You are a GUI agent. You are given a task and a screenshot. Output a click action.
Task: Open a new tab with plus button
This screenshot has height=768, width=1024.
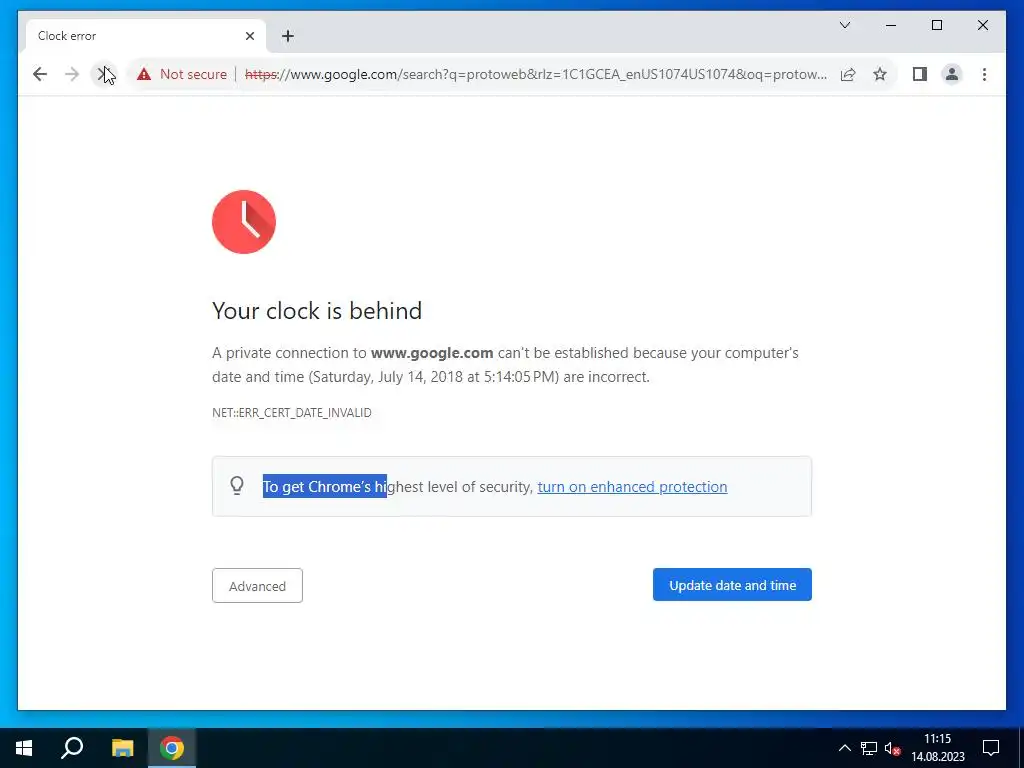coord(288,36)
